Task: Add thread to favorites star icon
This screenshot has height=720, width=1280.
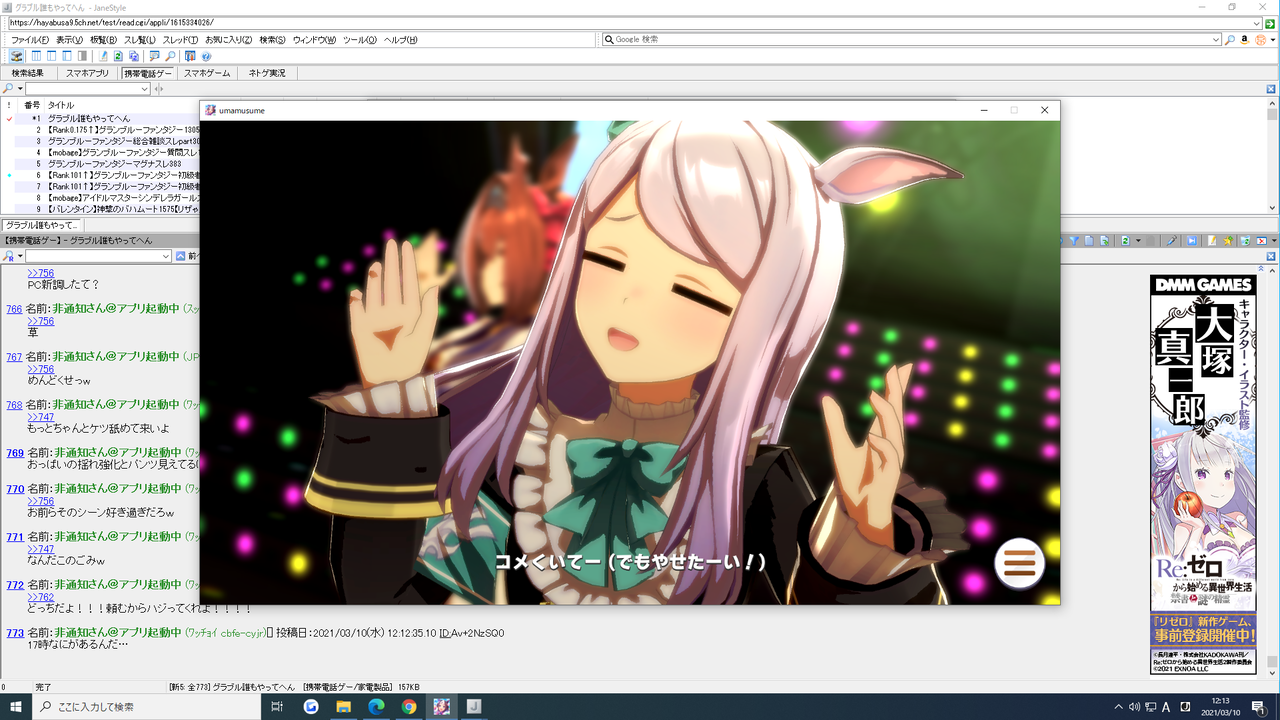Action: [x=1227, y=241]
